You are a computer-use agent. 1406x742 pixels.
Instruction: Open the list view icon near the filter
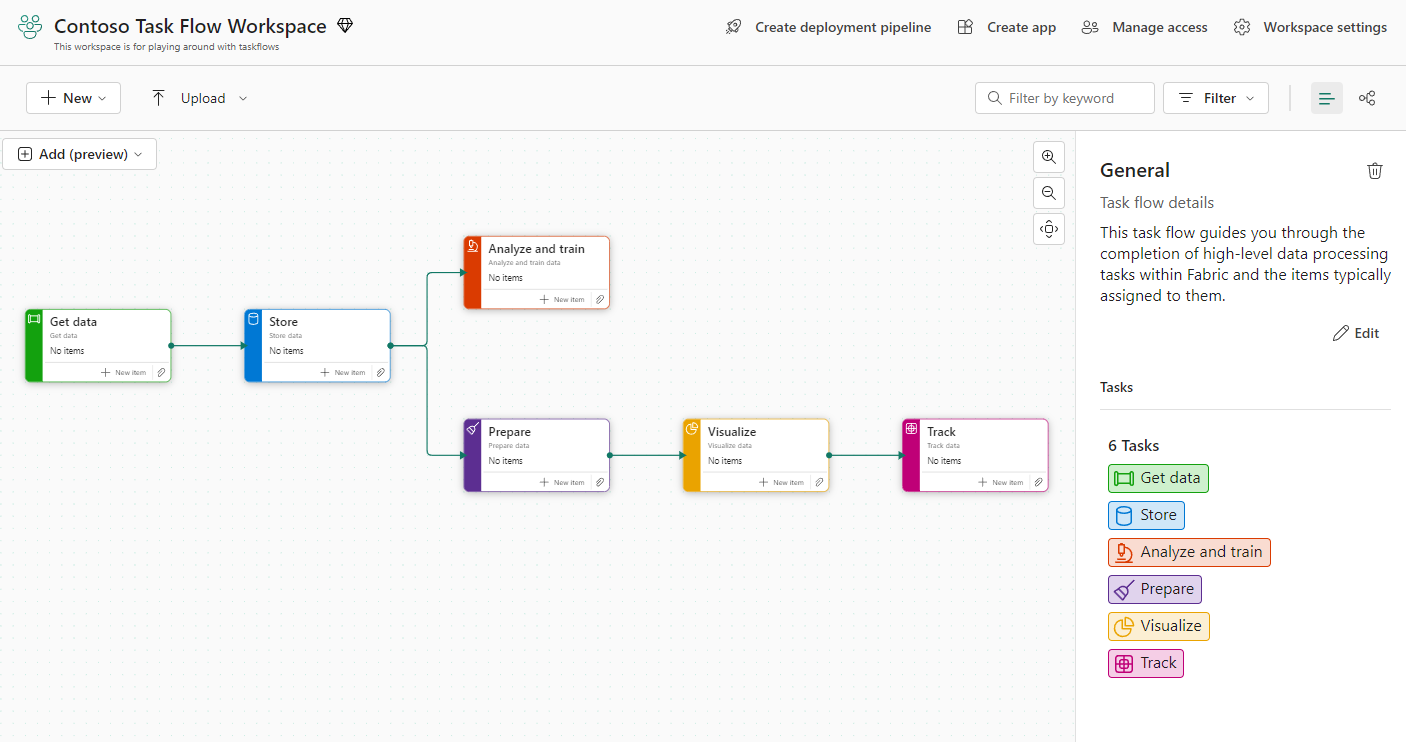point(1326,97)
